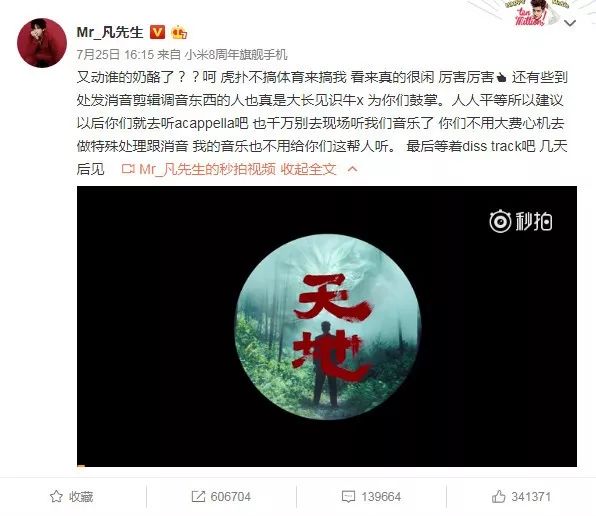
Task: Click the comment bubble icon
Action: pyautogui.click(x=348, y=497)
